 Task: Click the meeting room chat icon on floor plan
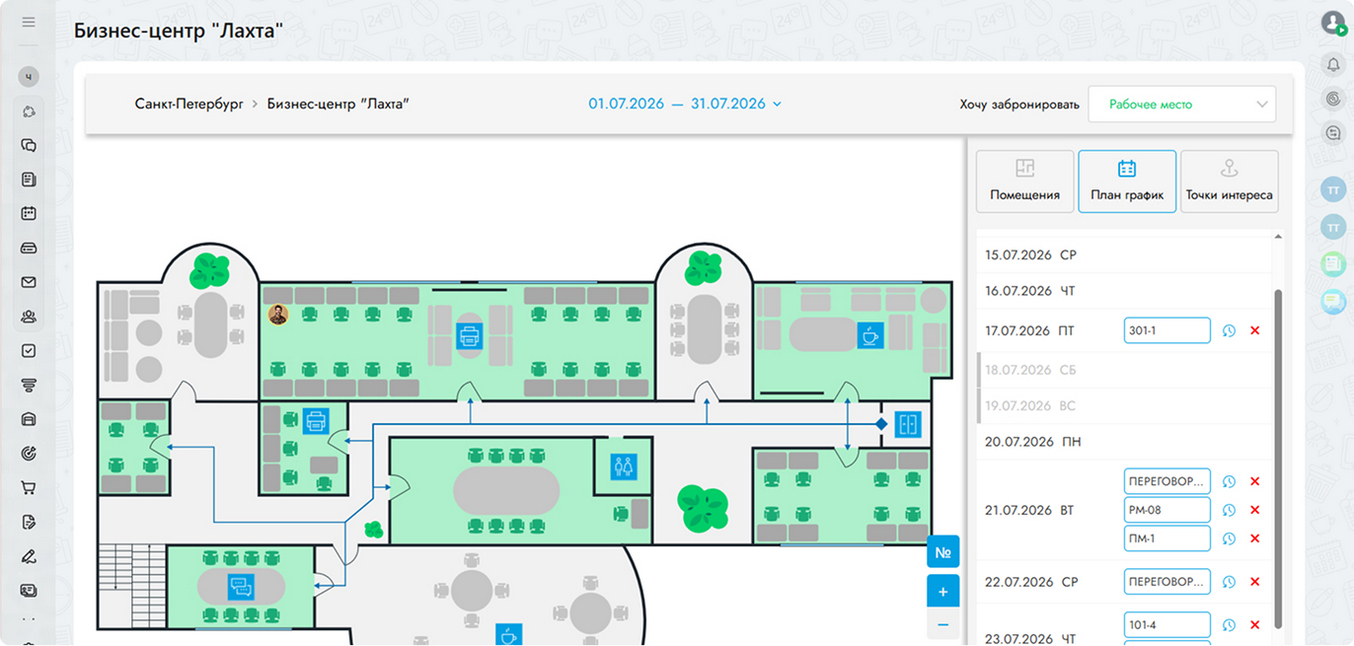pyautogui.click(x=242, y=587)
